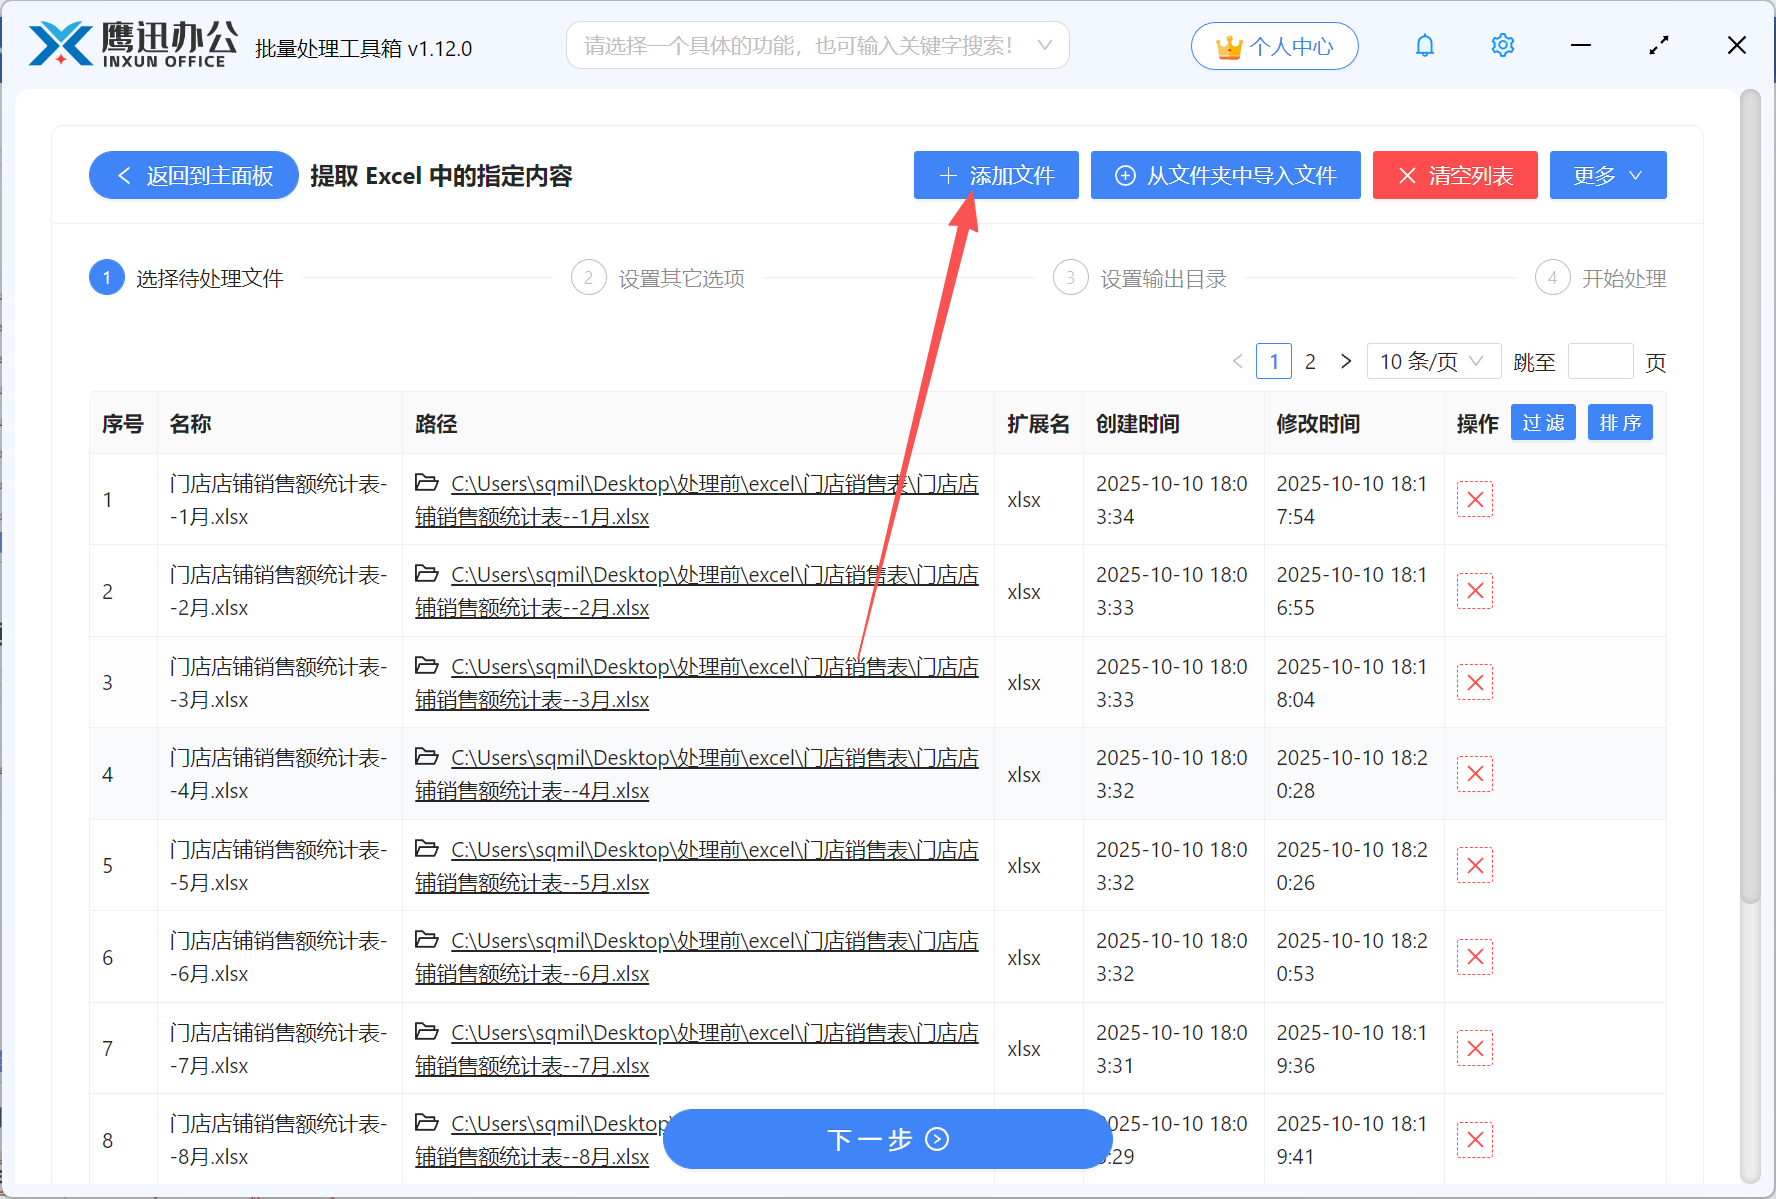This screenshot has width=1776, height=1199.
Task: Delete the 5月 file using its X icon
Action: click(x=1475, y=865)
